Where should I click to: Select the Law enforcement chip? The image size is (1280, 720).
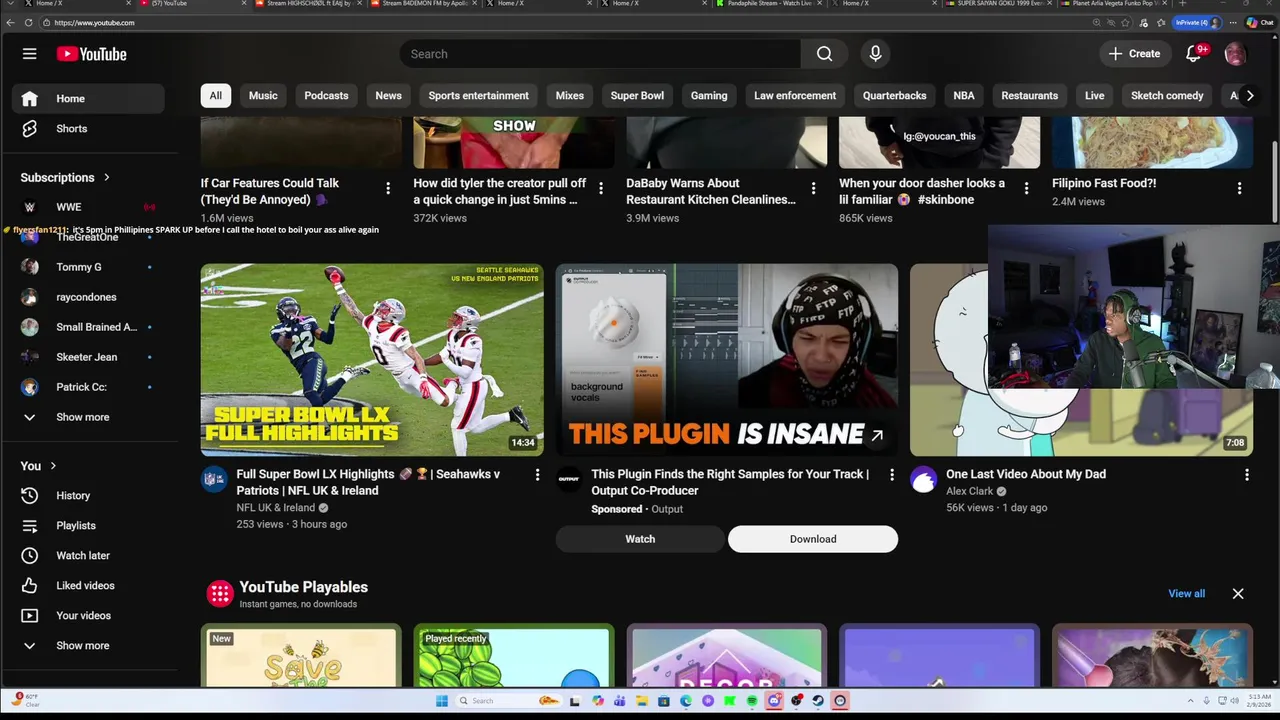(x=795, y=96)
